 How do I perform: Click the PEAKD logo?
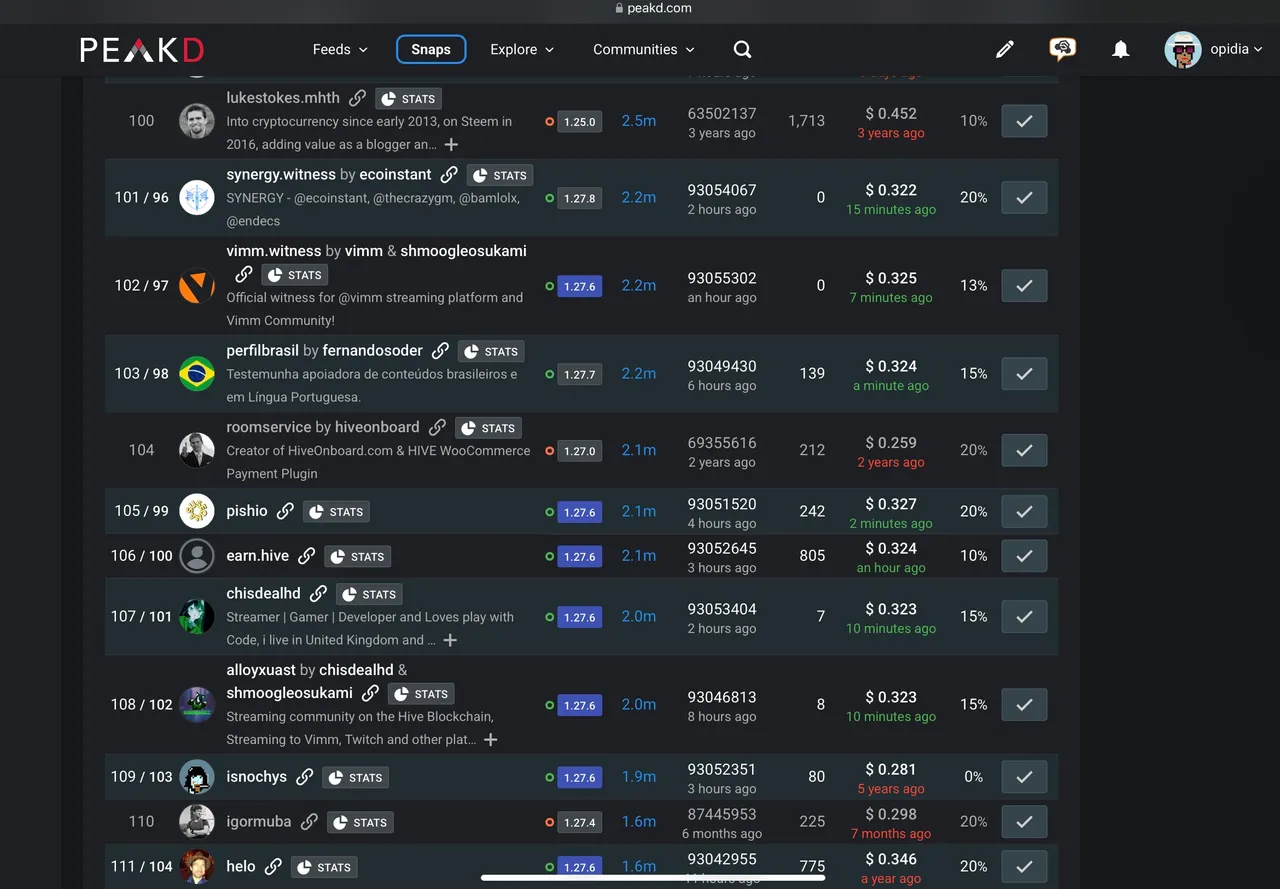[x=142, y=49]
